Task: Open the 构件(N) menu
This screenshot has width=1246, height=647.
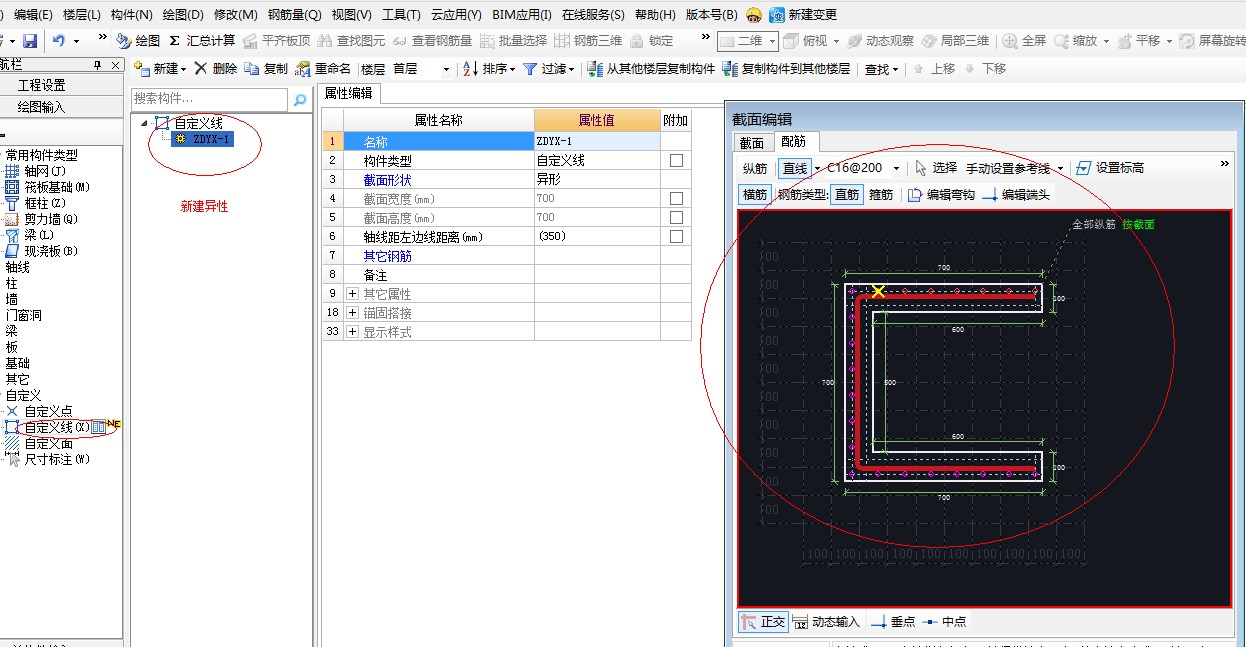Action: (132, 15)
